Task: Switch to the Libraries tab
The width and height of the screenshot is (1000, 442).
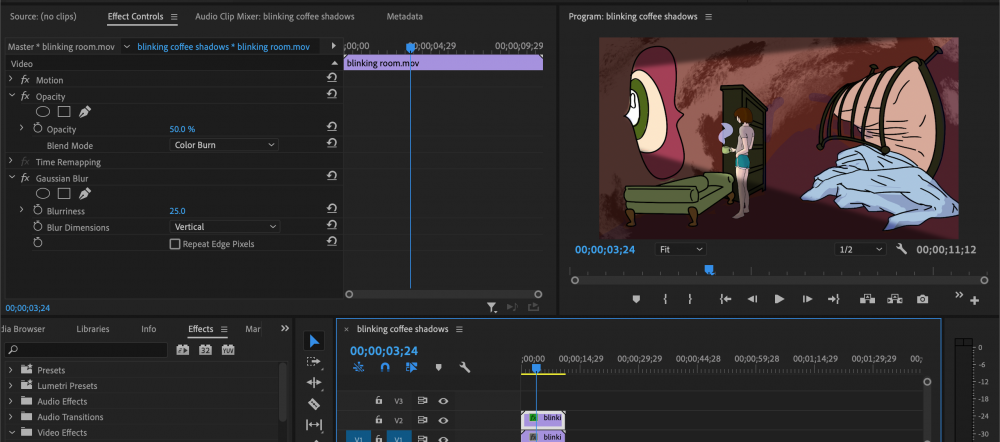Action: tap(92, 329)
